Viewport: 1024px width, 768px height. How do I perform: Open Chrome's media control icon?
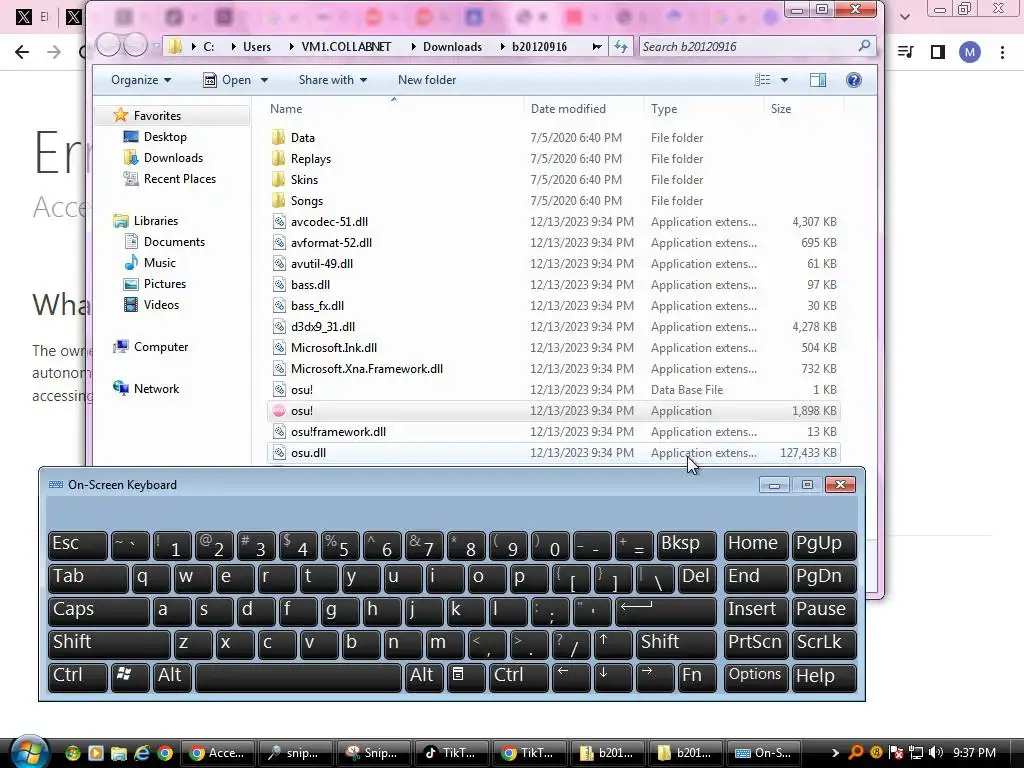click(x=906, y=52)
